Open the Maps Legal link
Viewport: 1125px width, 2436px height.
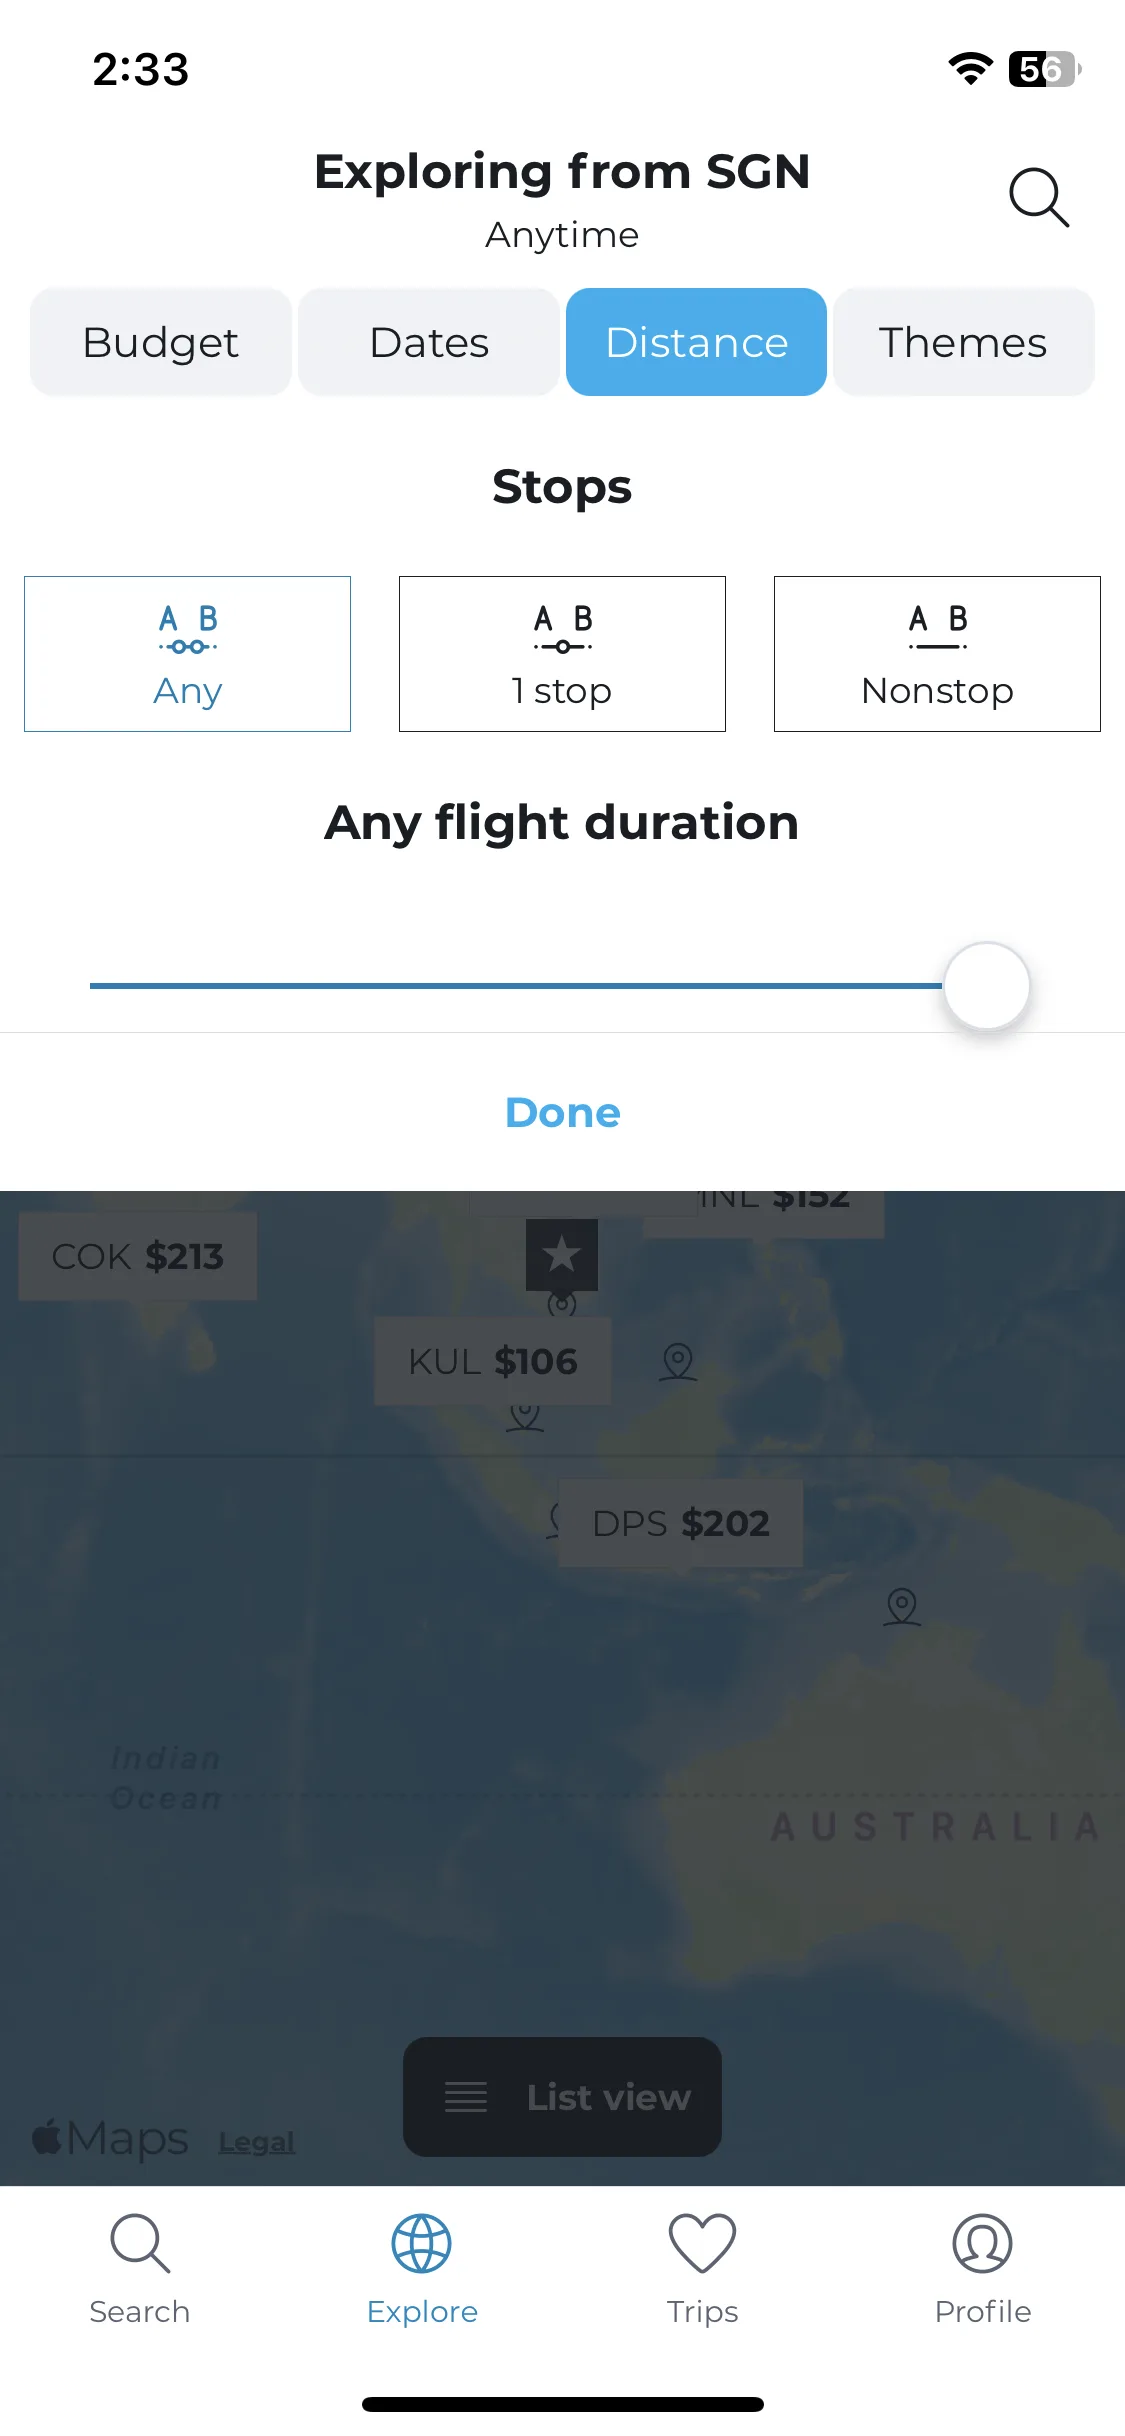pos(257,2142)
